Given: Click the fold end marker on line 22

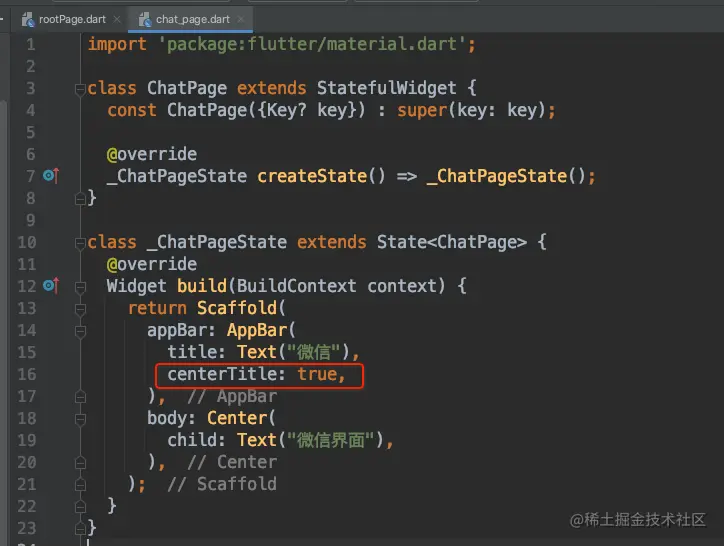Looking at the screenshot, I should tap(80, 507).
